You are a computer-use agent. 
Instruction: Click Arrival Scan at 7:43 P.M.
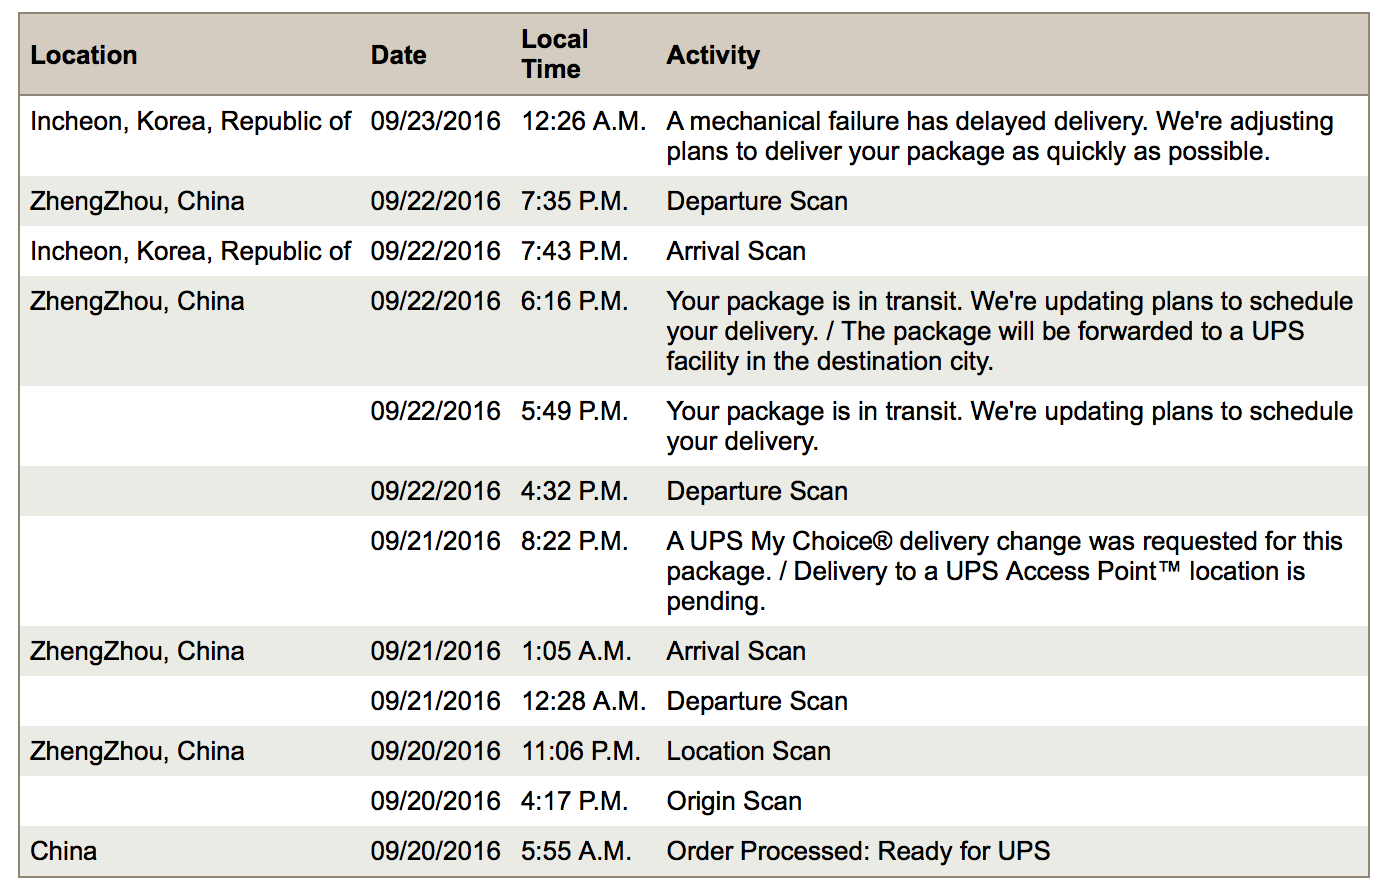tap(736, 251)
